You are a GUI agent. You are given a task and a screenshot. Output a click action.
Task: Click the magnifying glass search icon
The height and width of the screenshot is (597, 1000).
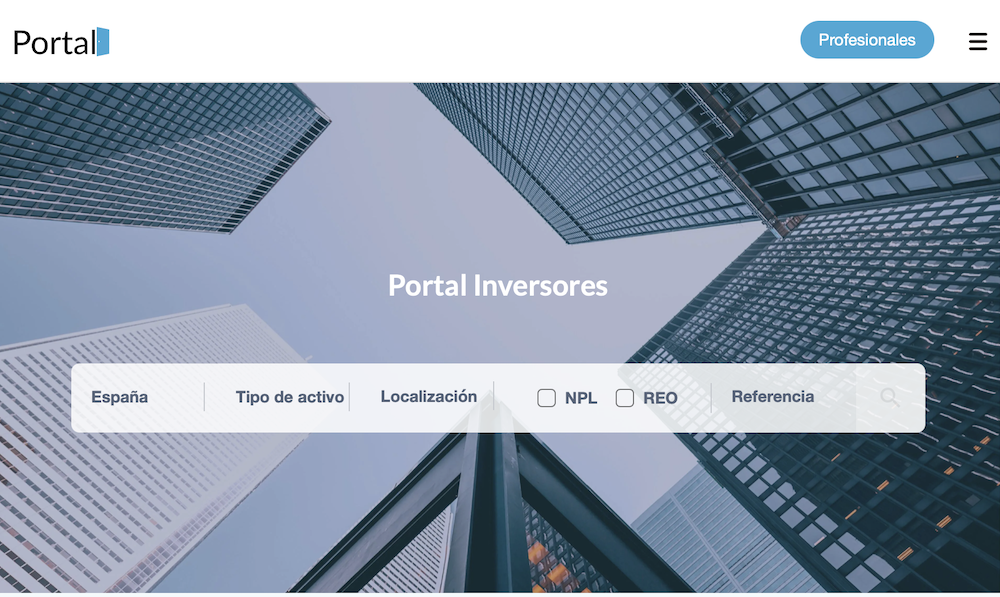click(889, 398)
